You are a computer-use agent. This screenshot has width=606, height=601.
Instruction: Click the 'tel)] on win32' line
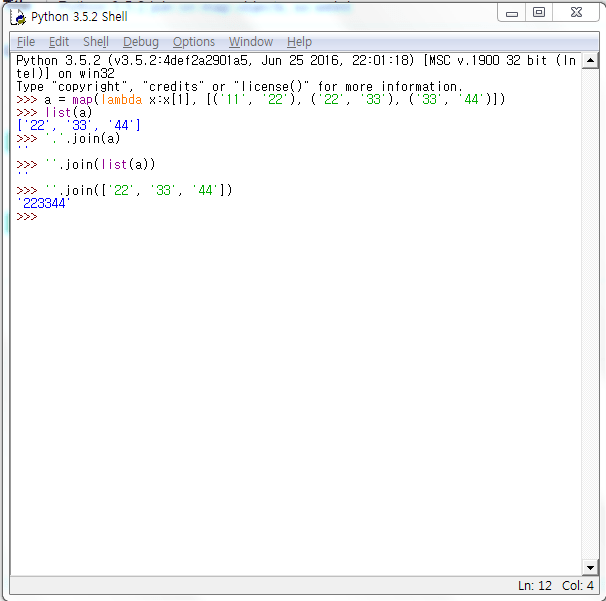(x=65, y=73)
